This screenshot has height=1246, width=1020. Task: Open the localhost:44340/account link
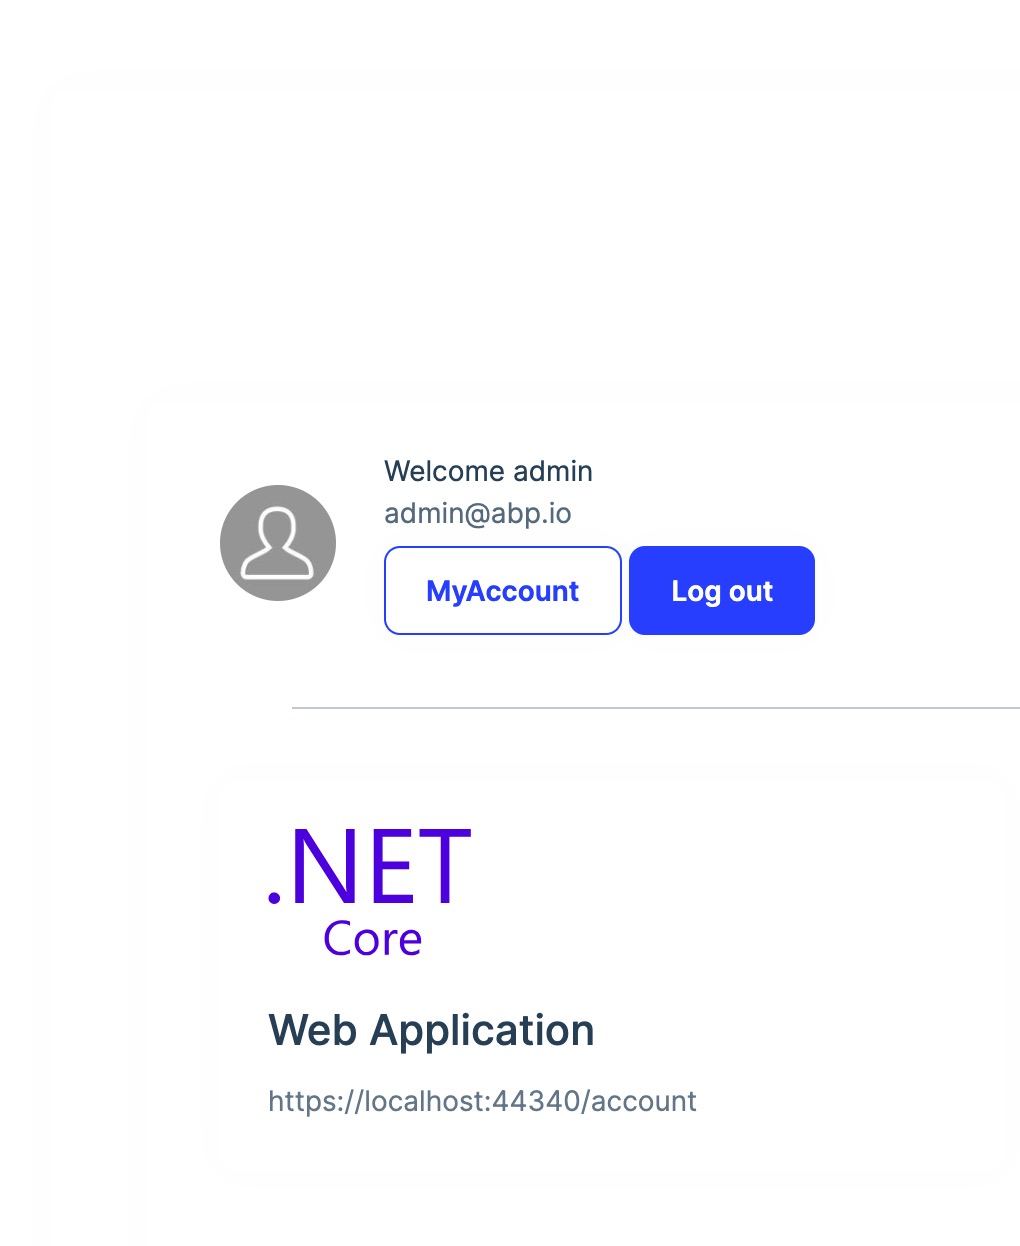pyautogui.click(x=482, y=1101)
